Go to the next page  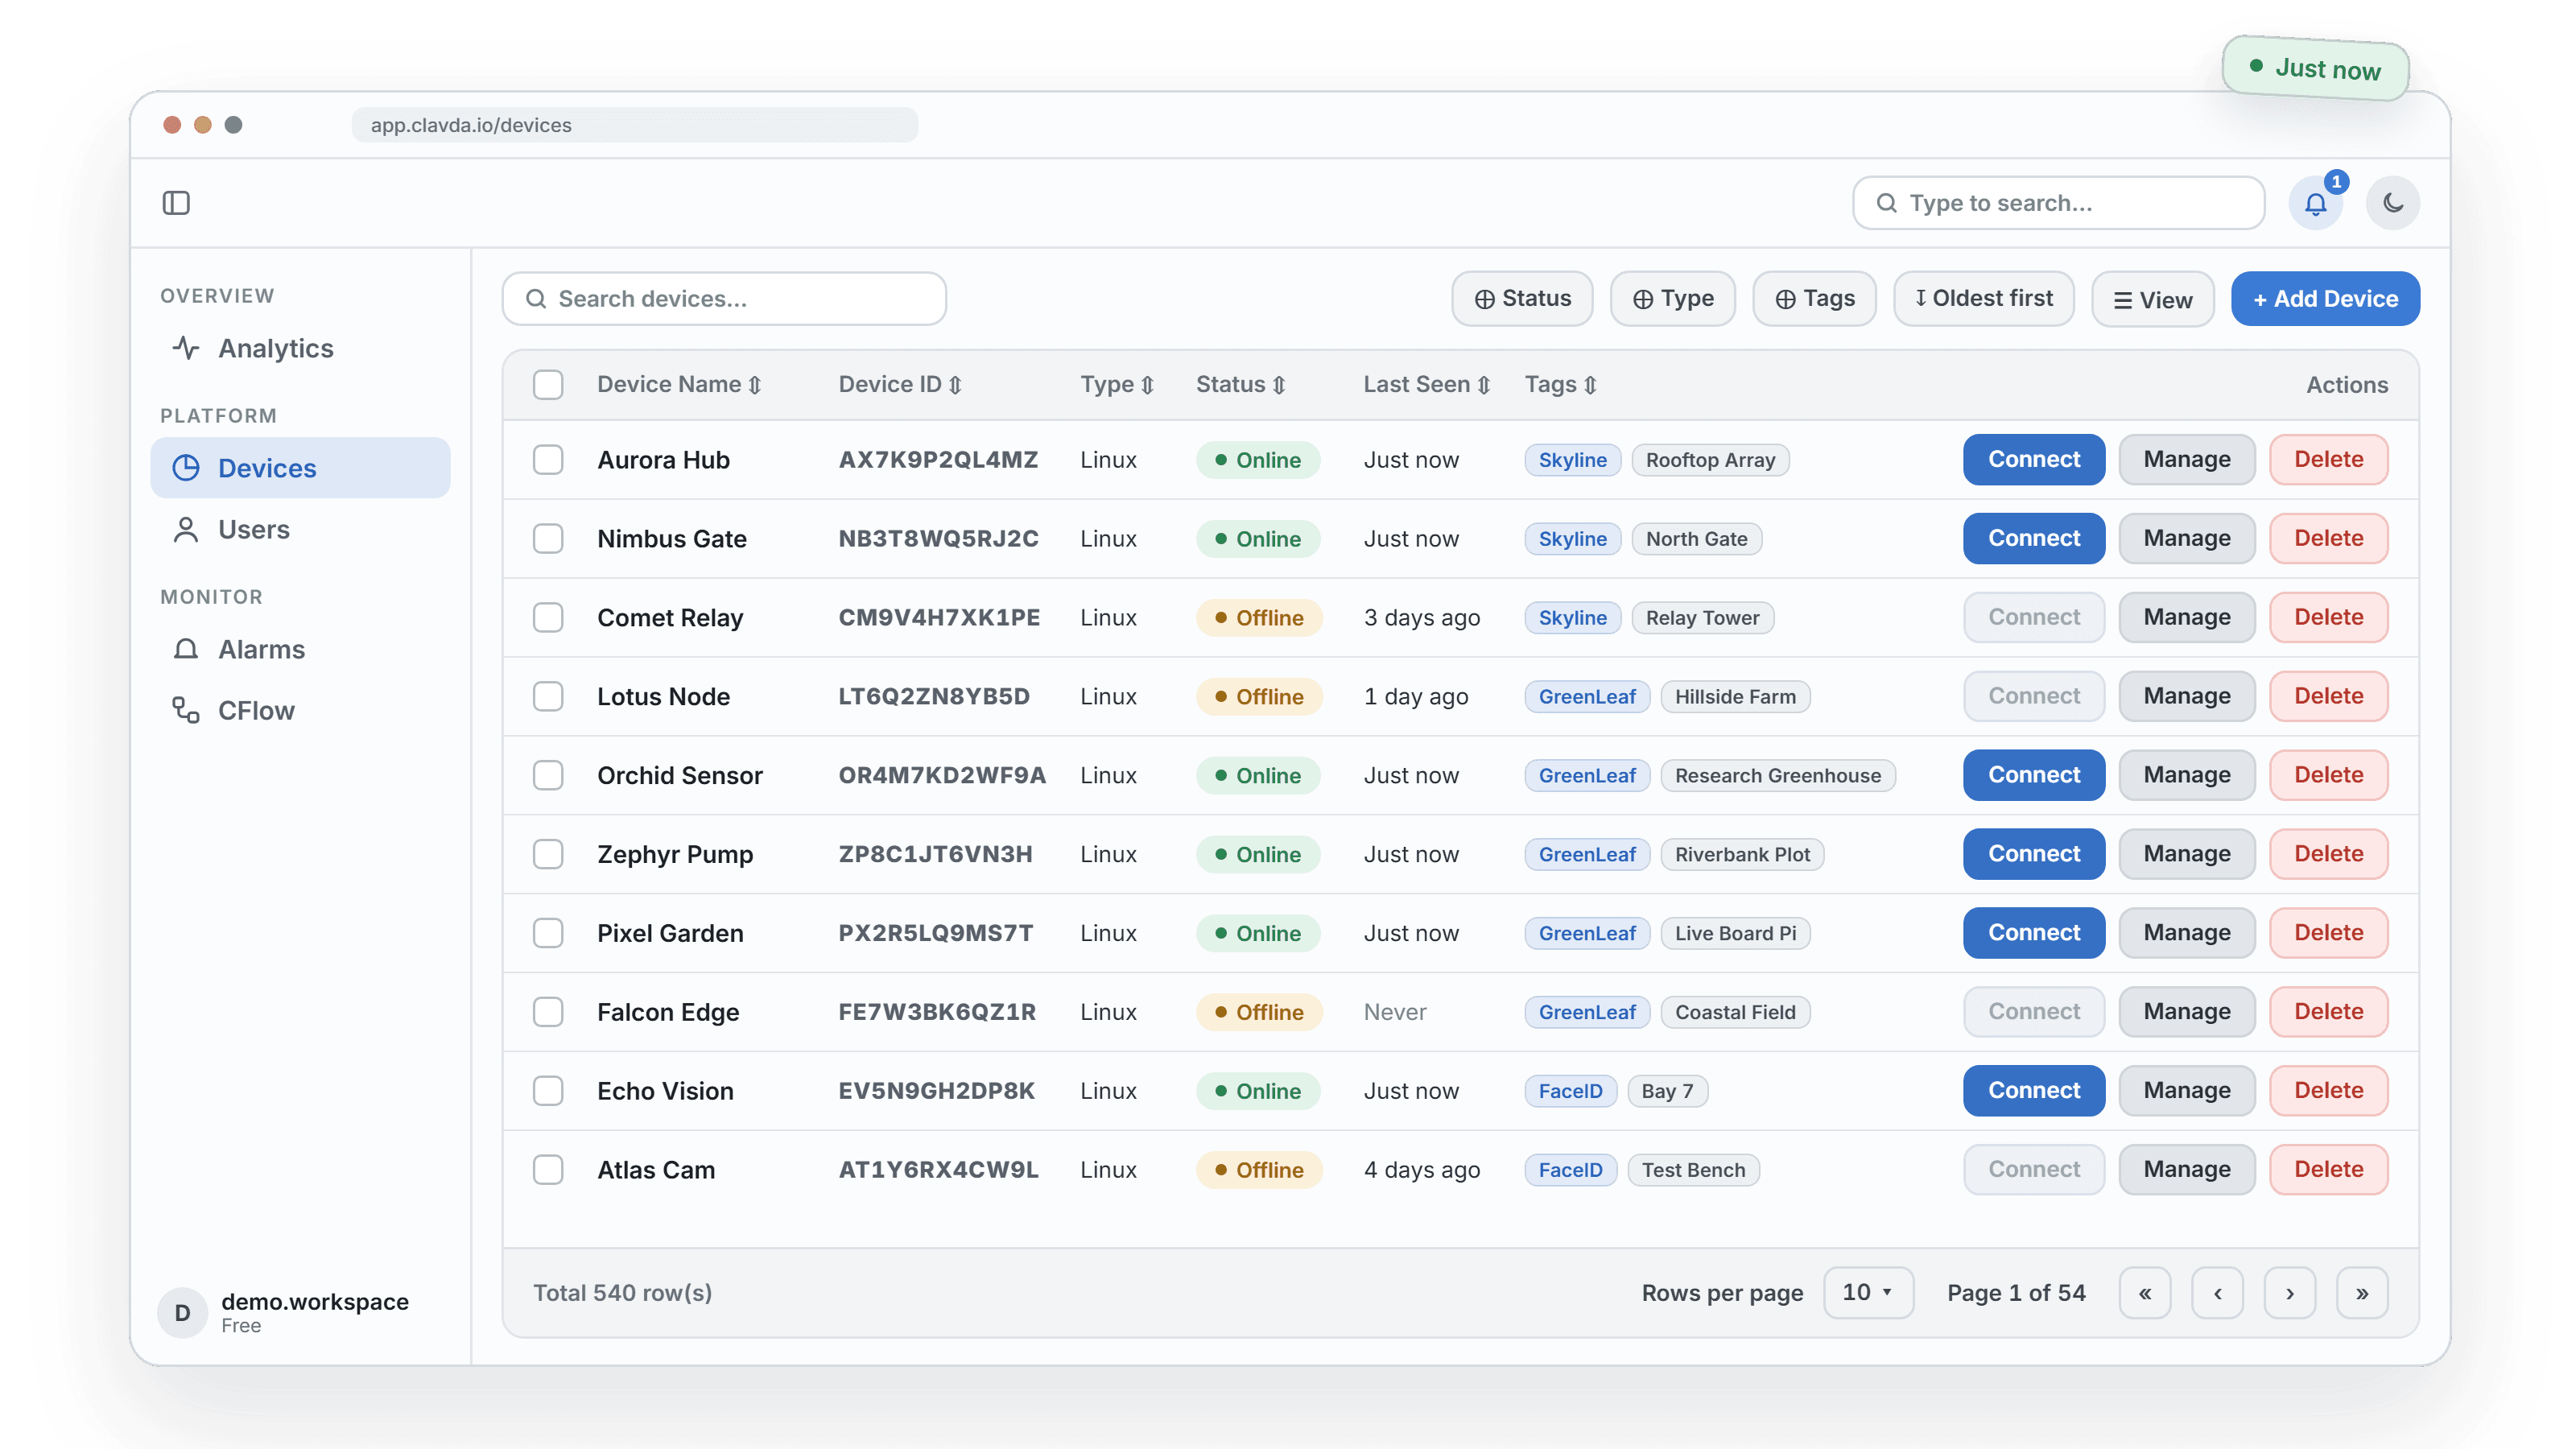(2290, 1293)
